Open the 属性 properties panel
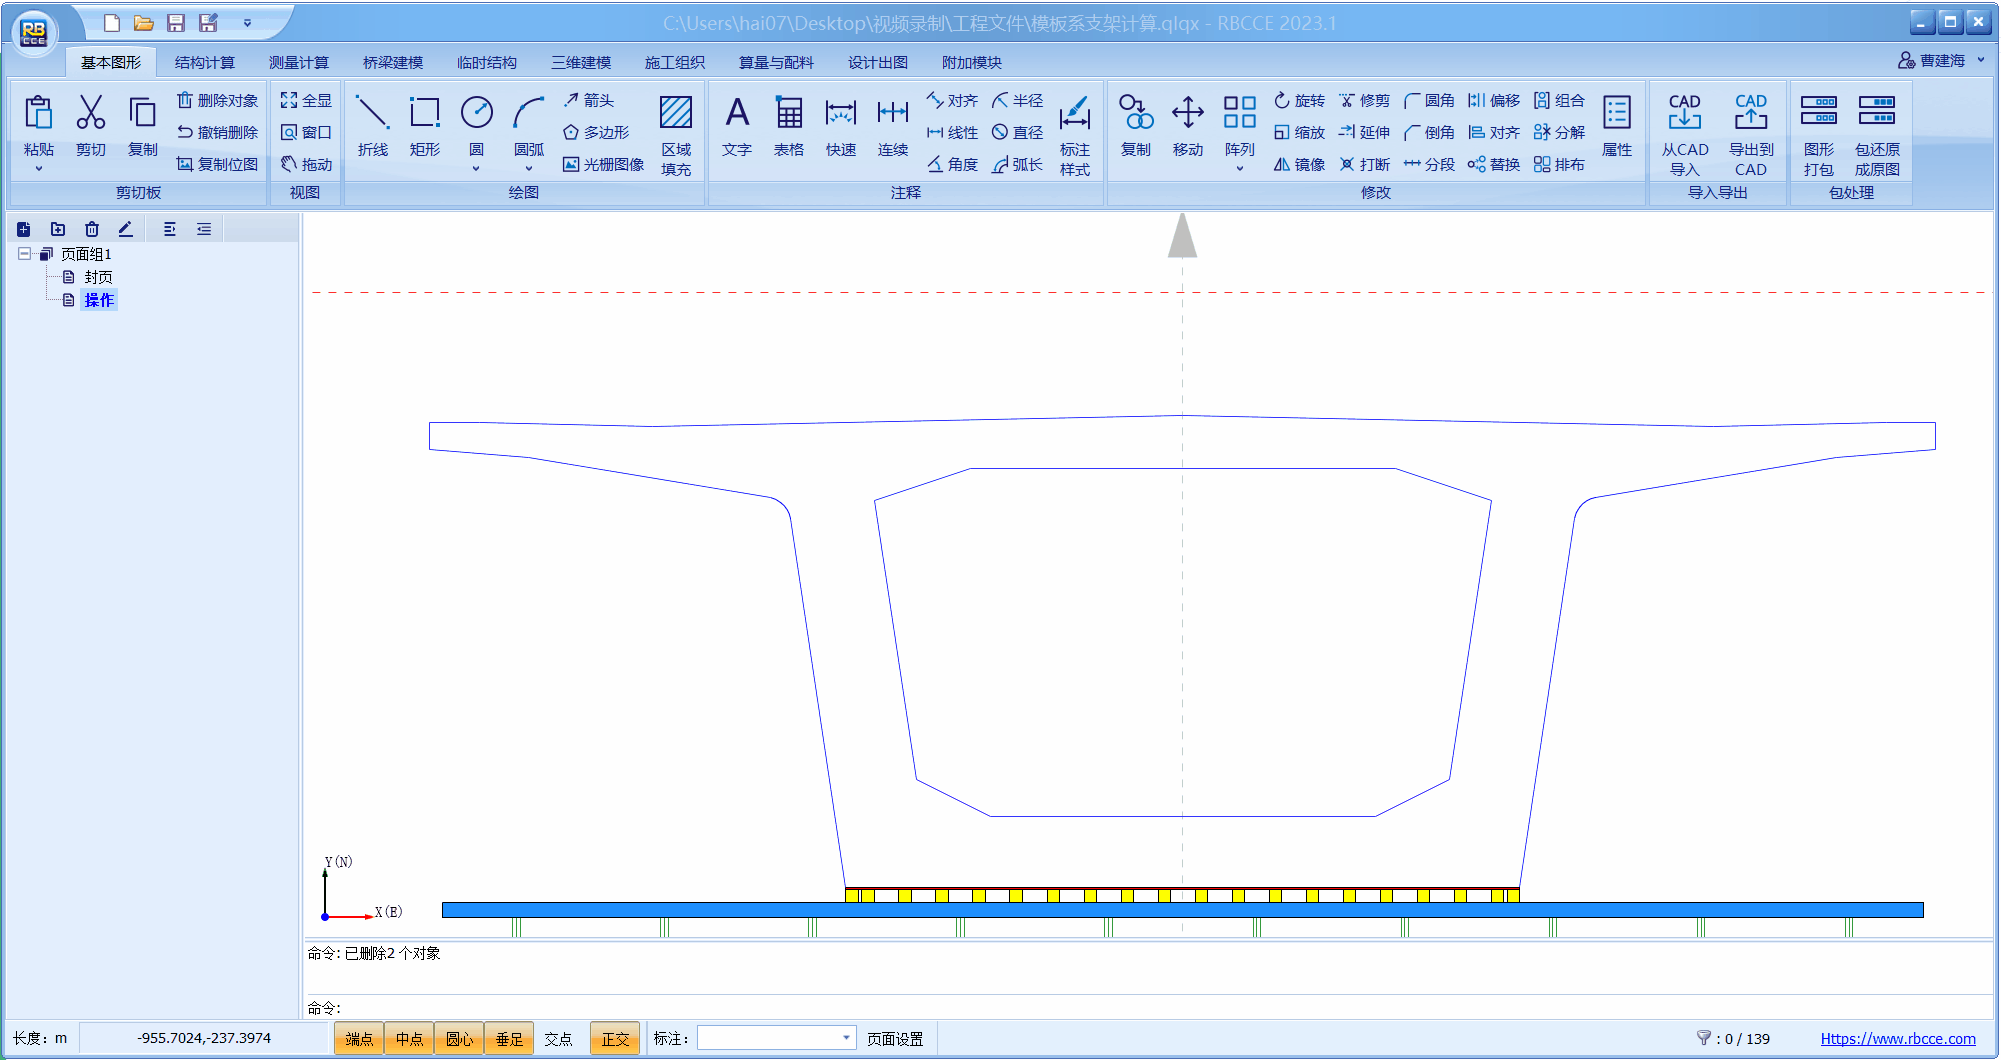 tap(1617, 125)
